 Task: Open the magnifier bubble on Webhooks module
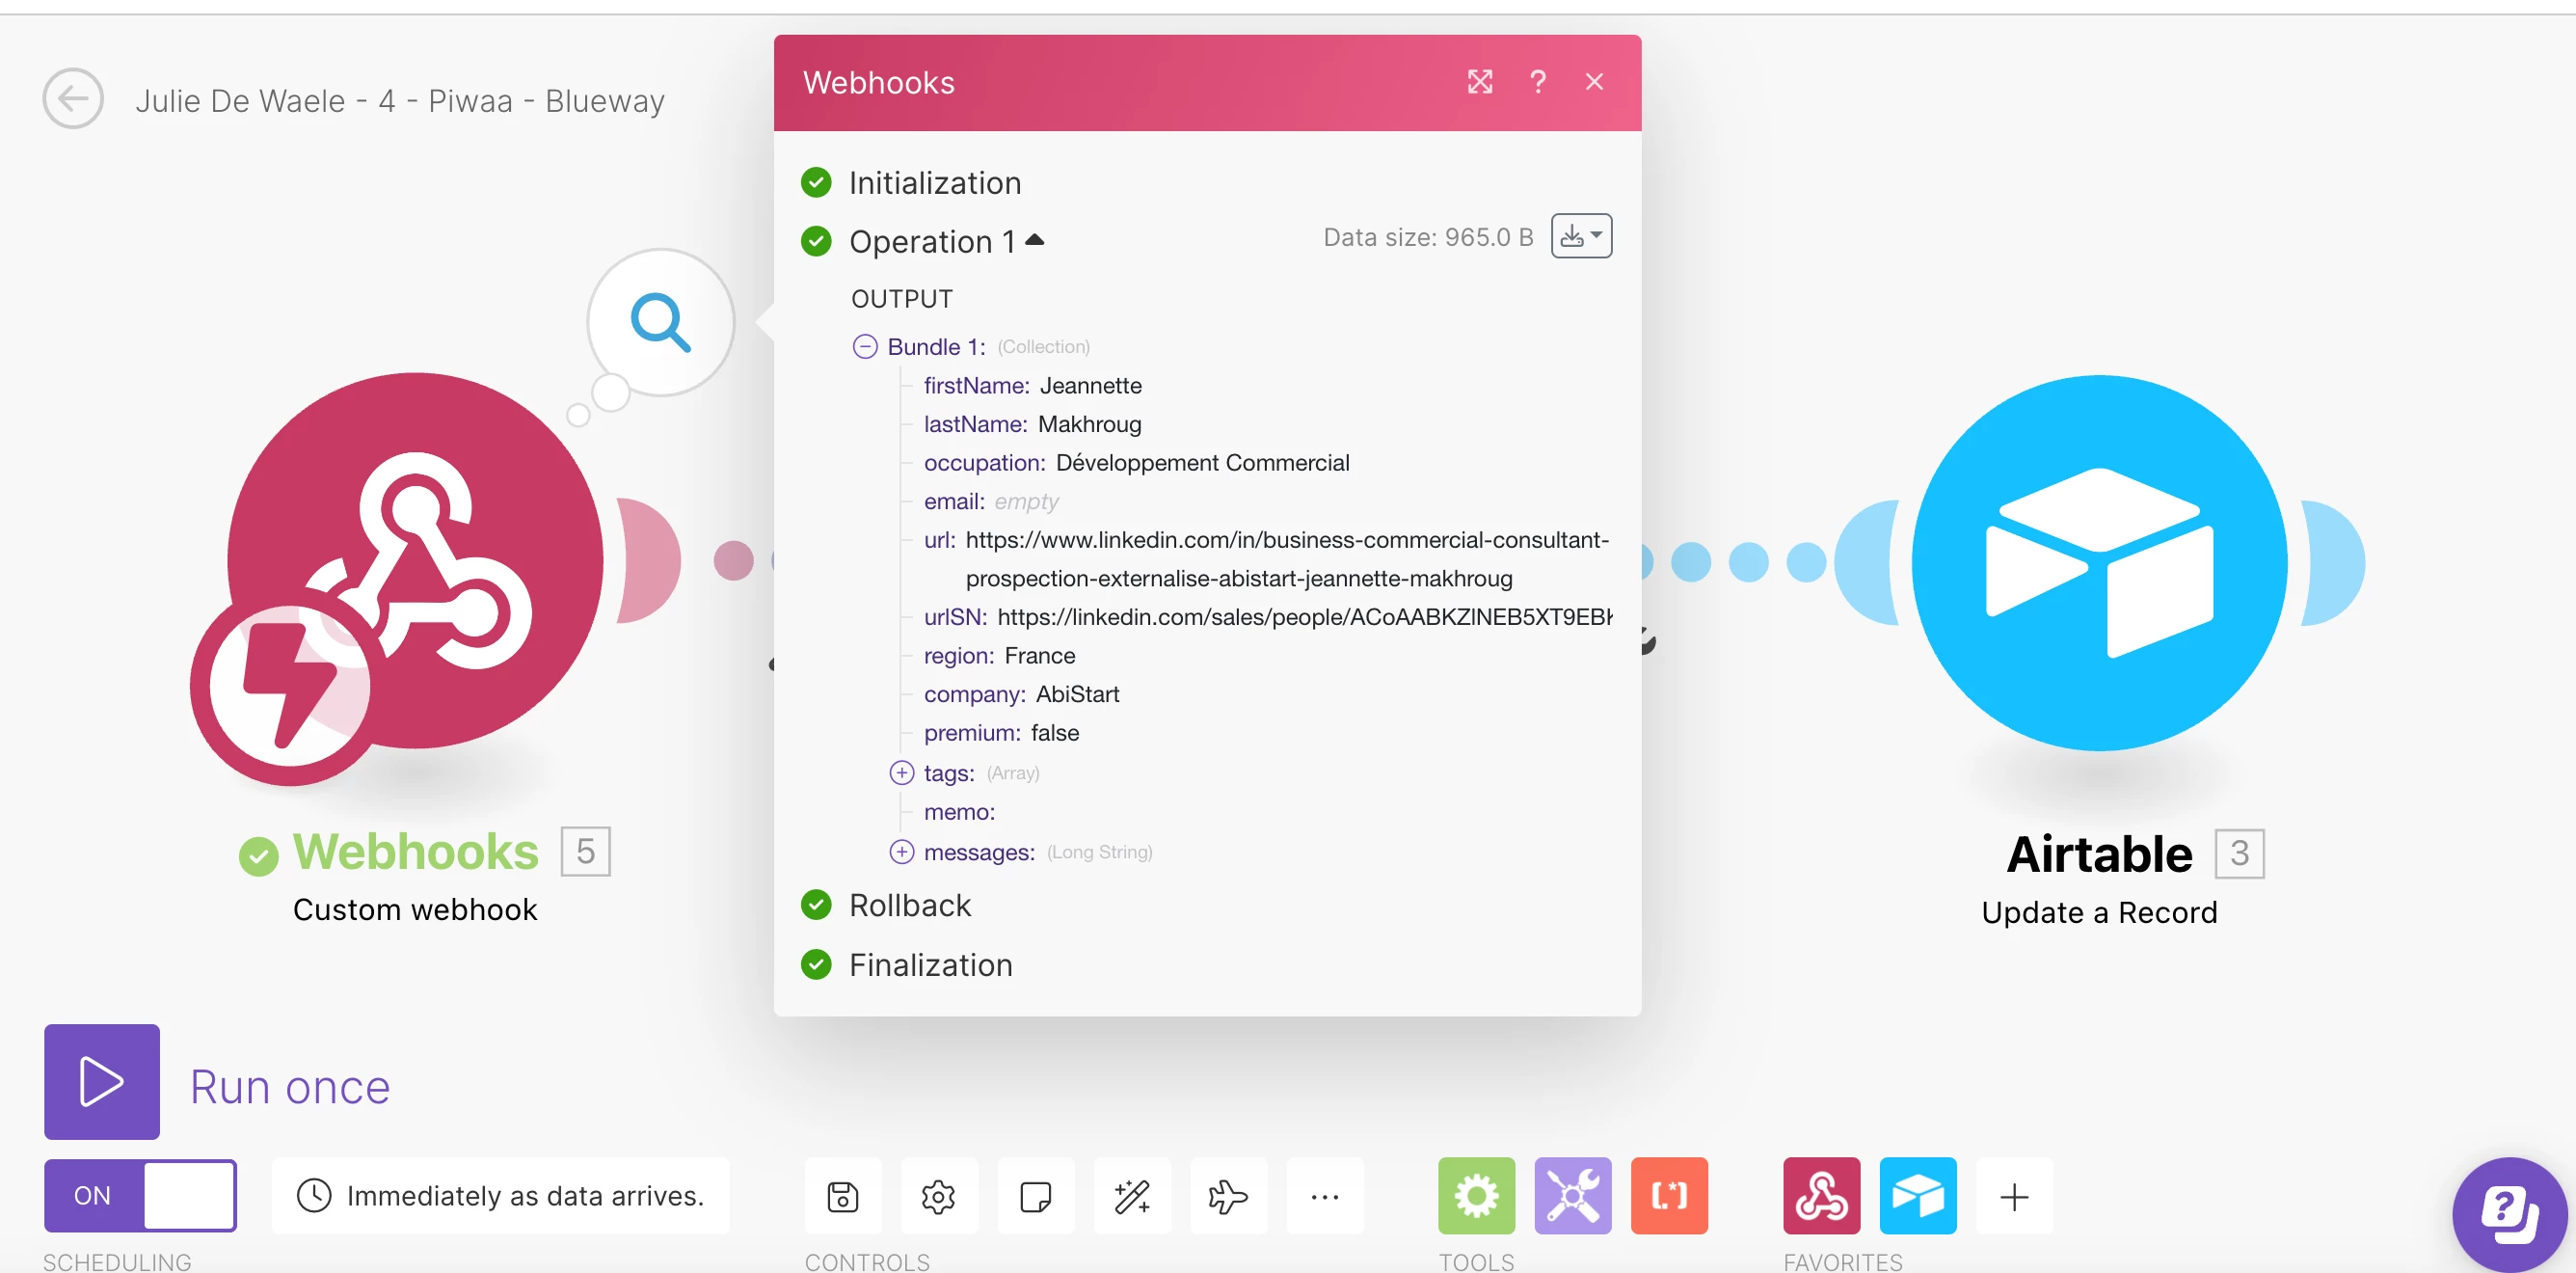click(x=661, y=322)
